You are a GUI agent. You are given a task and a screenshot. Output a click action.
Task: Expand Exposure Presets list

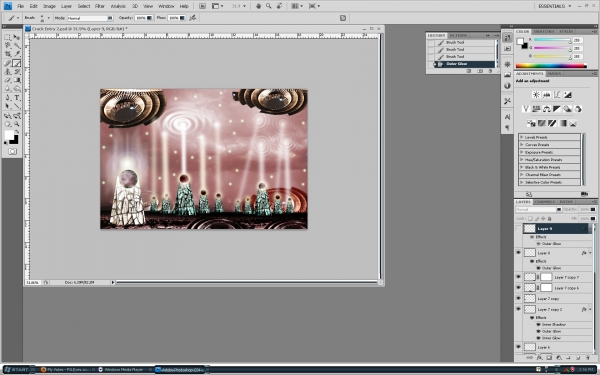pyautogui.click(x=522, y=152)
